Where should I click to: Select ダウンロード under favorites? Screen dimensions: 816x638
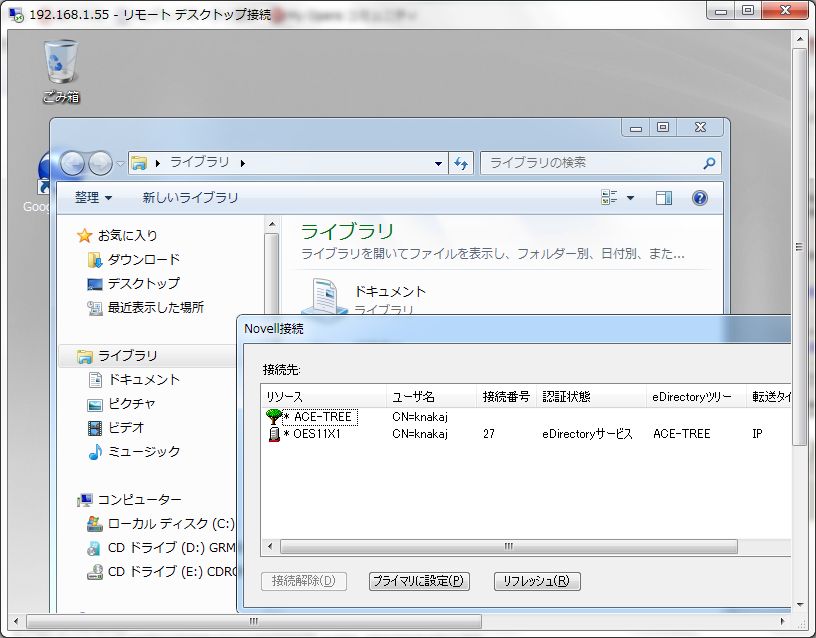pyautogui.click(x=144, y=260)
